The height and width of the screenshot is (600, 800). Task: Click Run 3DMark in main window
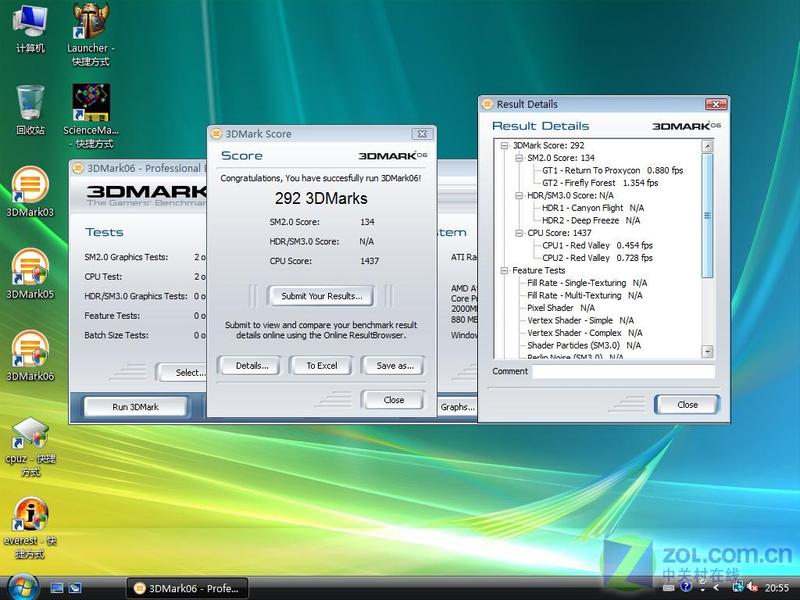[x=135, y=407]
